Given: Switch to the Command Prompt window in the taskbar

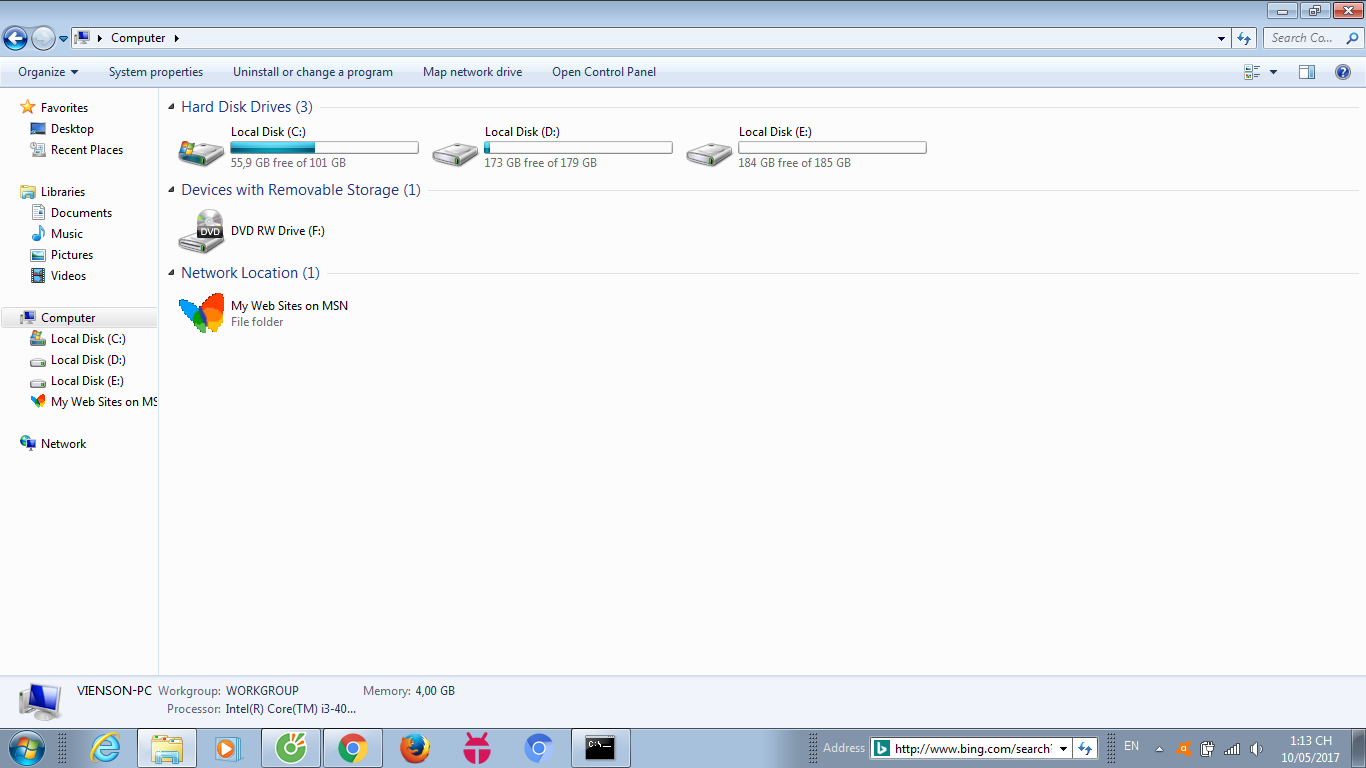Looking at the screenshot, I should (600, 748).
